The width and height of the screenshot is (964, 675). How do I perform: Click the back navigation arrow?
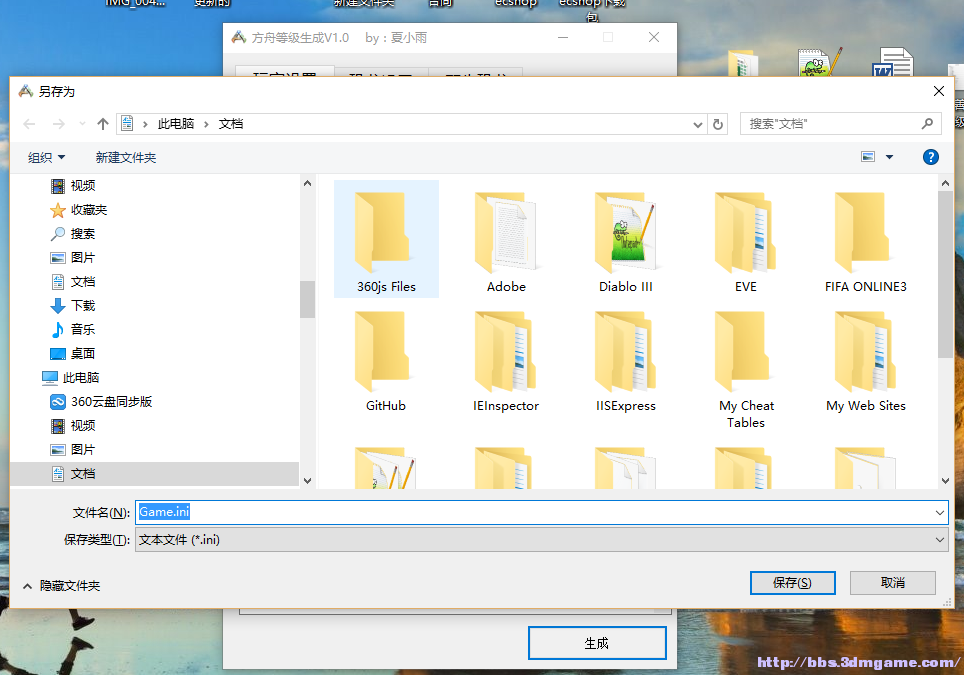29,124
